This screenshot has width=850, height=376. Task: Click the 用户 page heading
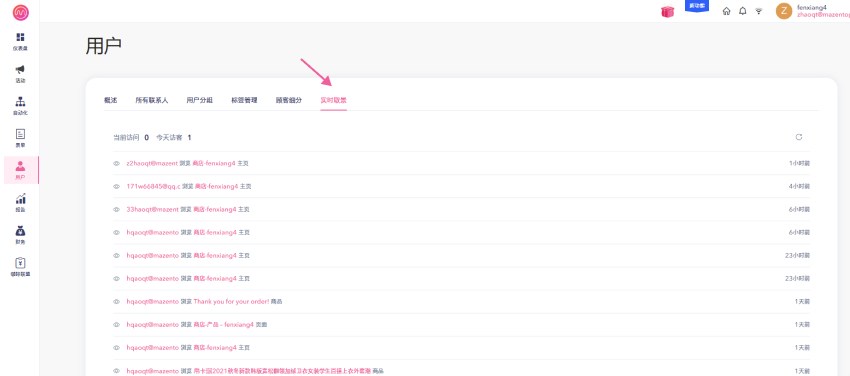click(104, 46)
